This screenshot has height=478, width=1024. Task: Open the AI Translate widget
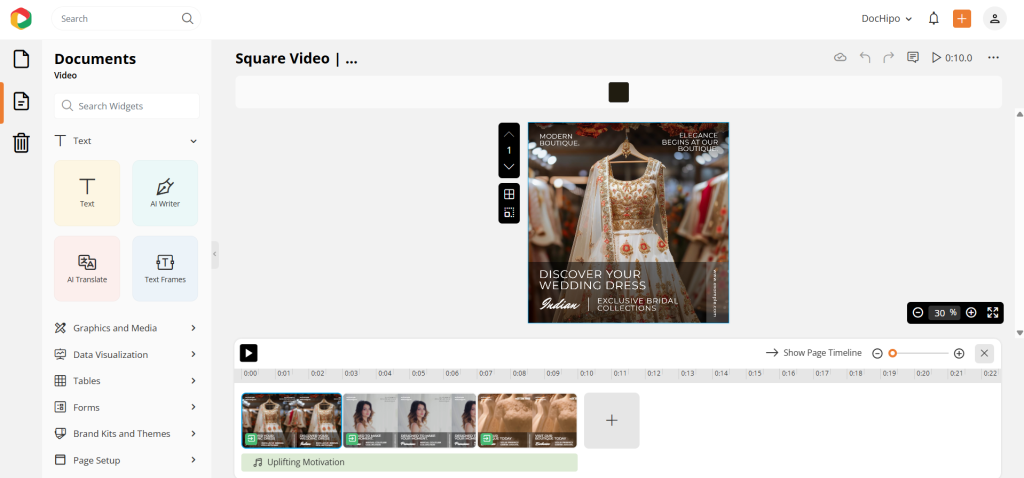point(87,268)
